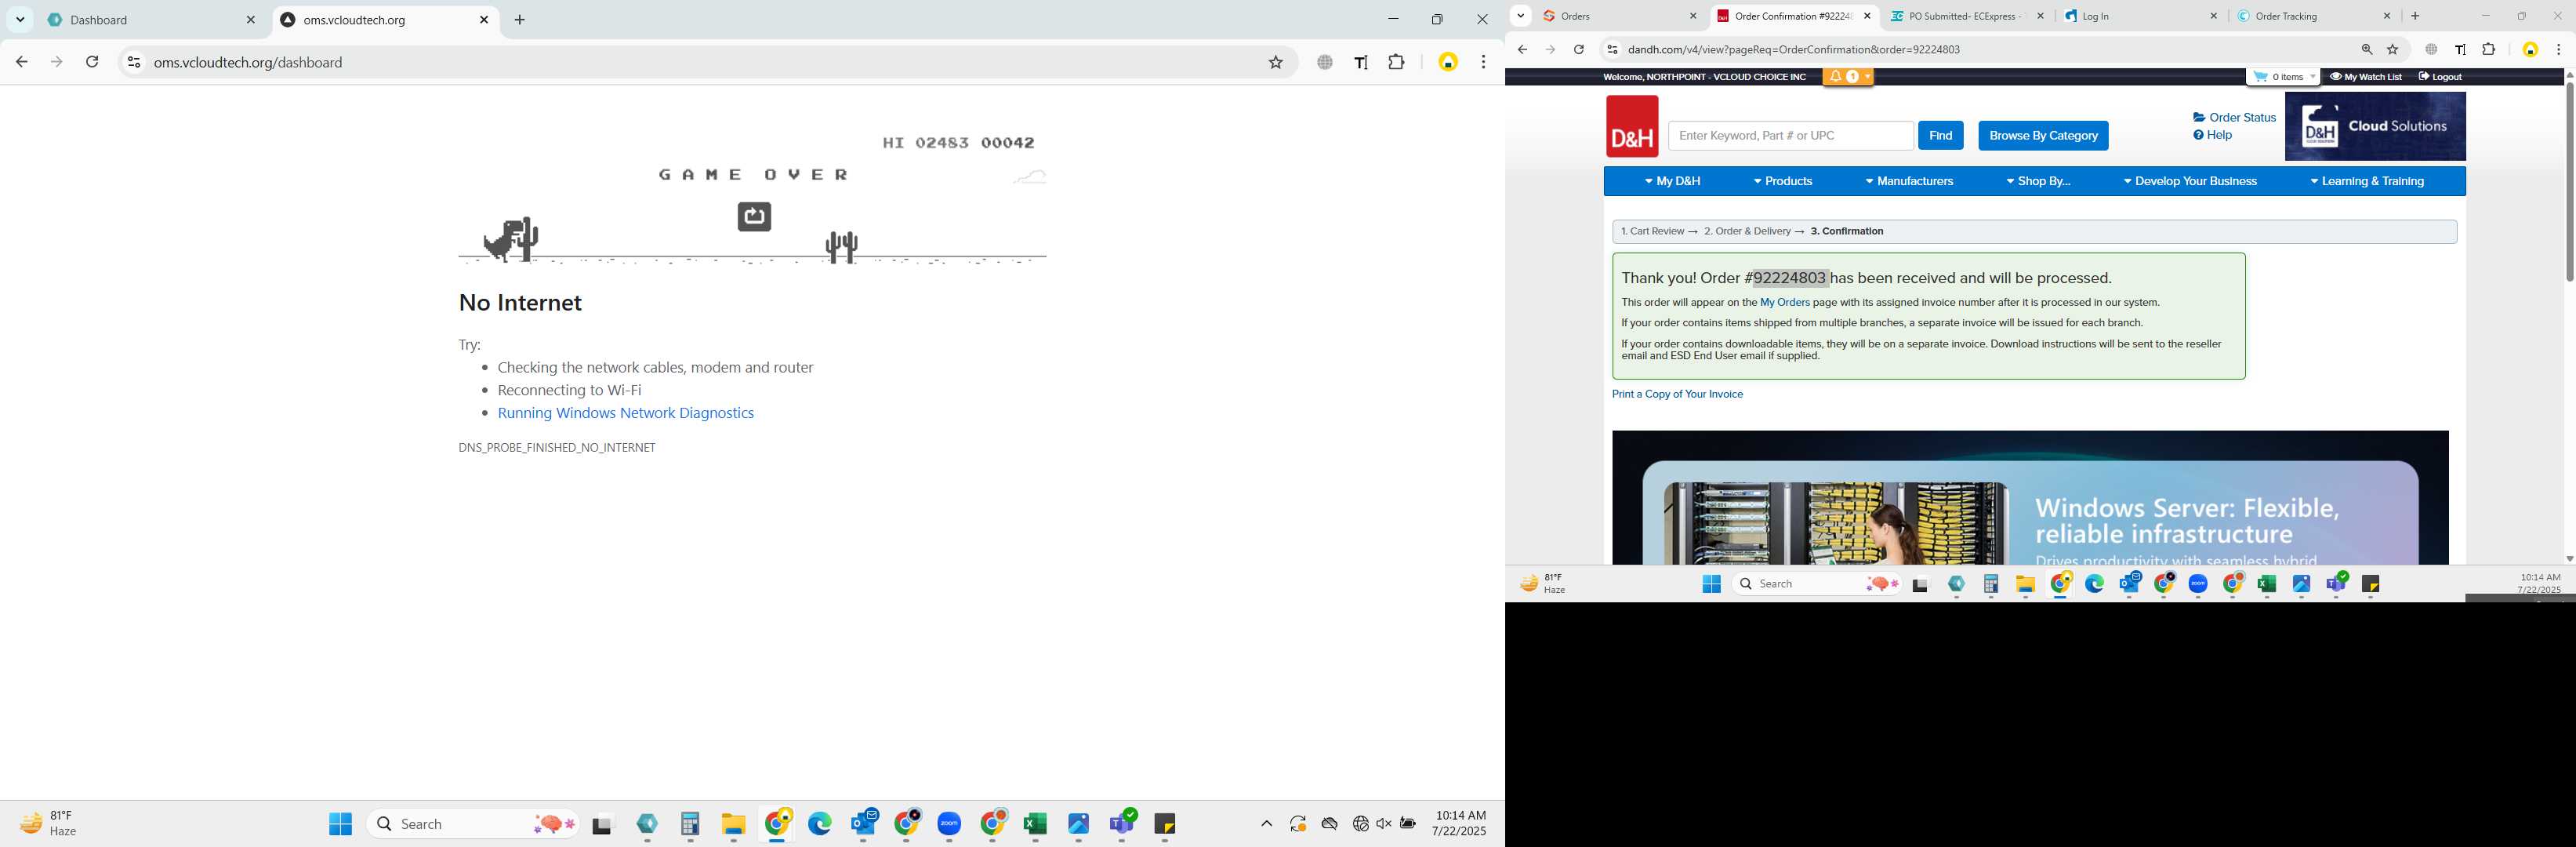The image size is (2576, 847).
Task: Reload the oms.vcloudtech.org dashboard page
Action: click(92, 62)
